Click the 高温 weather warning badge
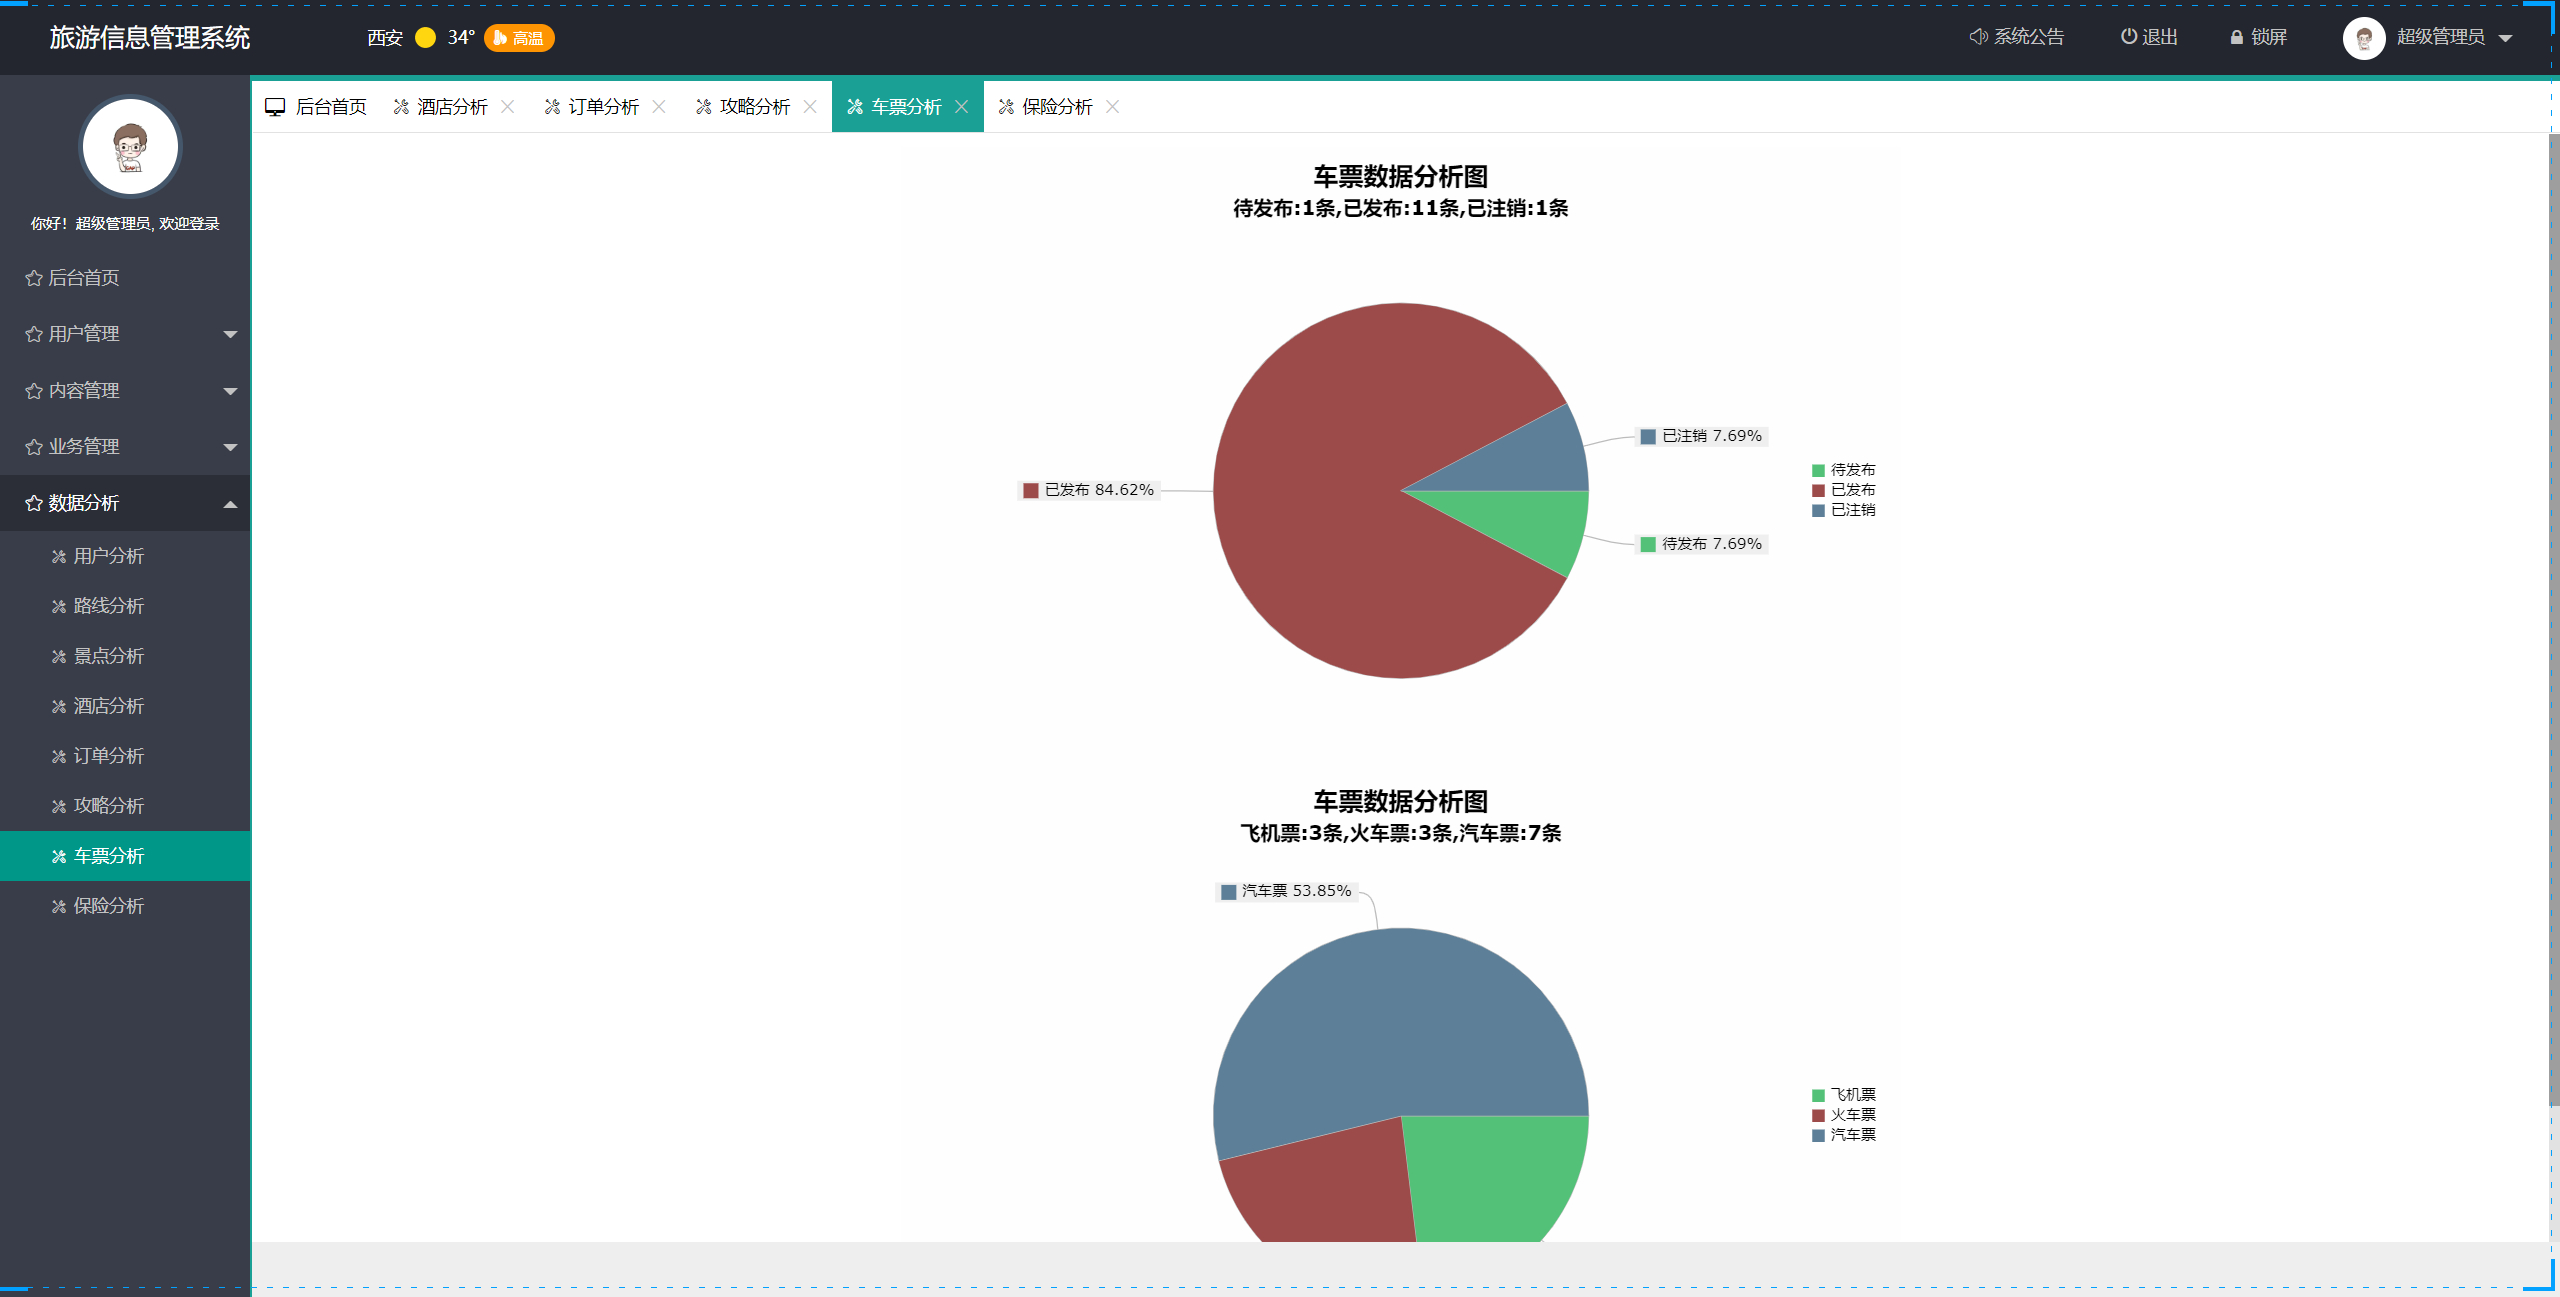Image resolution: width=2560 pixels, height=1297 pixels. [x=519, y=38]
